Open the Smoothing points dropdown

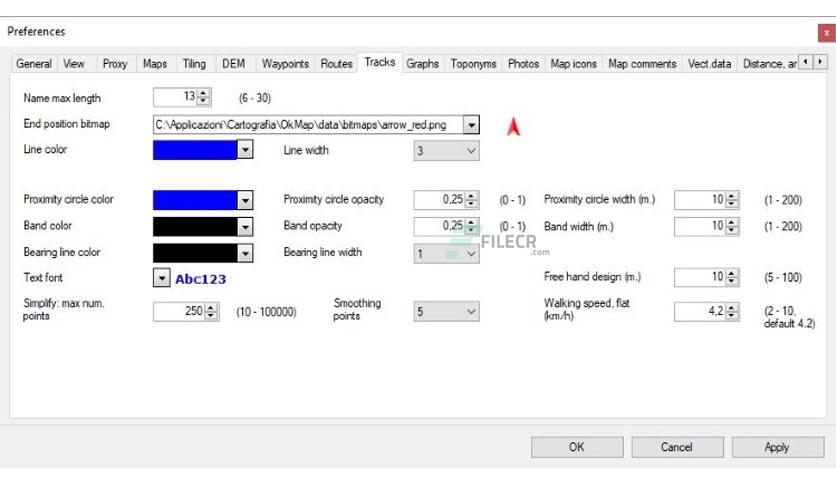tap(446, 312)
